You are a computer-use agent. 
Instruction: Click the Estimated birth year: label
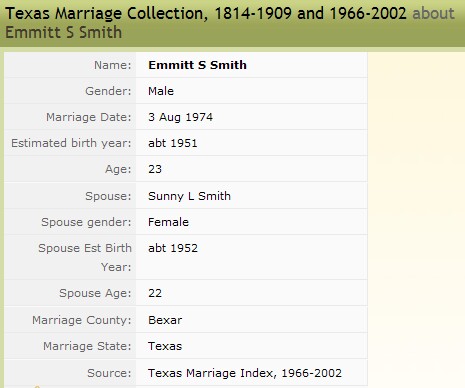(x=71, y=143)
